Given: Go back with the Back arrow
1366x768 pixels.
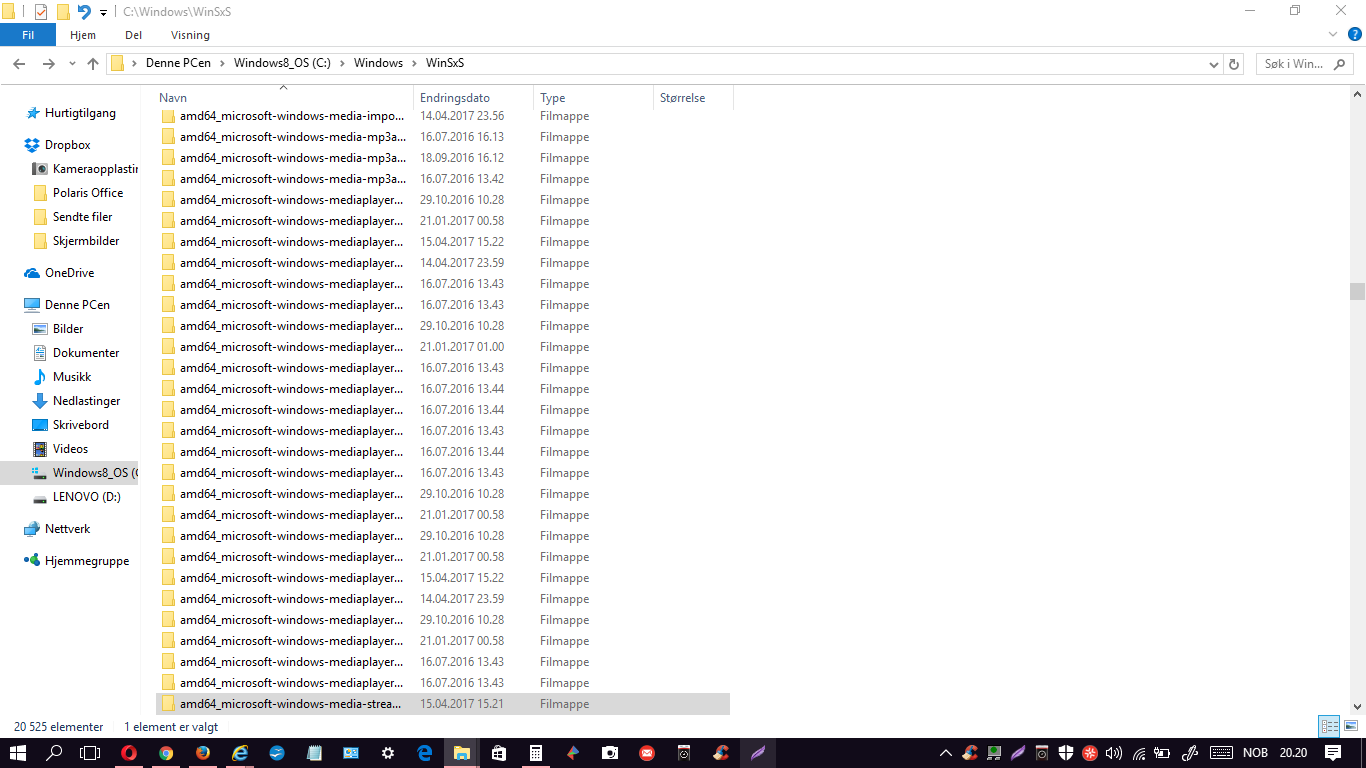Looking at the screenshot, I should point(19,63).
